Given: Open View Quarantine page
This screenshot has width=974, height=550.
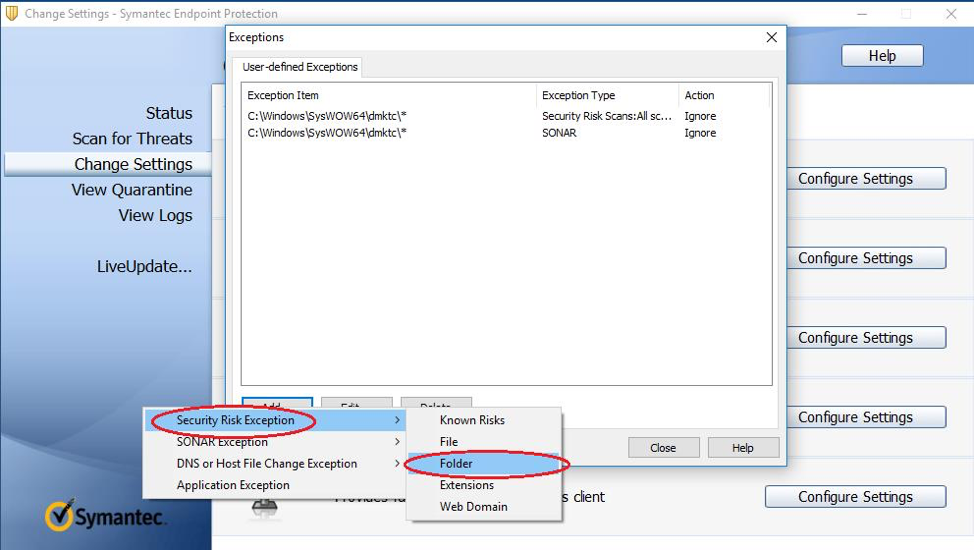Looking at the screenshot, I should click(132, 190).
